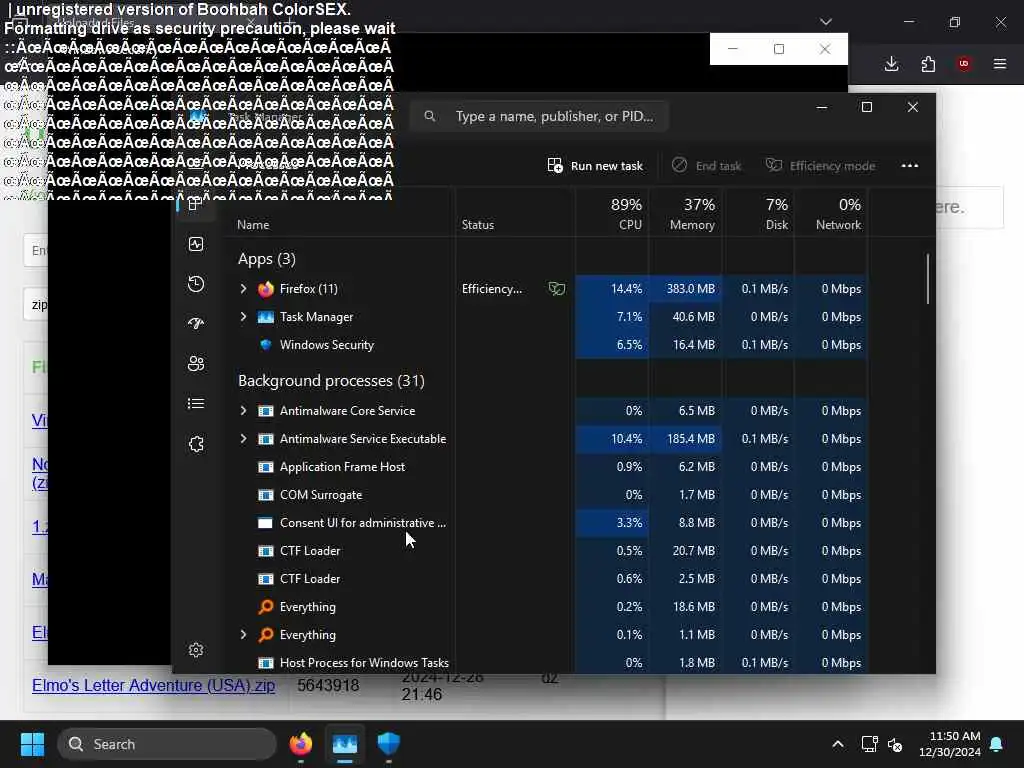Click the muted volume tray icon
The width and height of the screenshot is (1024, 768).
[895, 744]
